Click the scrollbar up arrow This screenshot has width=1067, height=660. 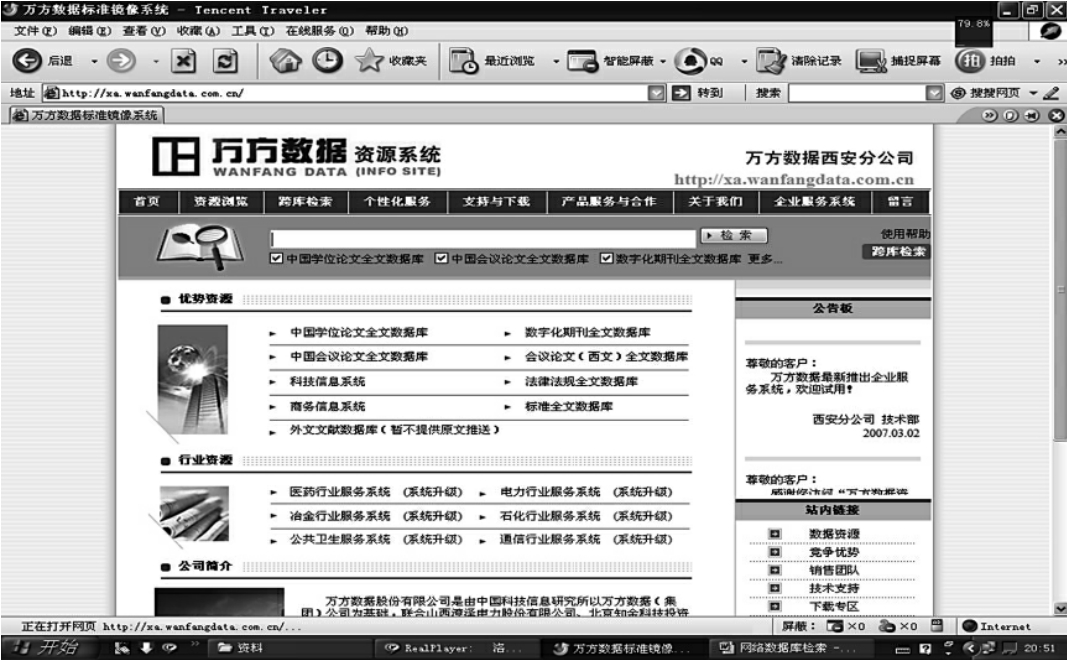[1060, 133]
